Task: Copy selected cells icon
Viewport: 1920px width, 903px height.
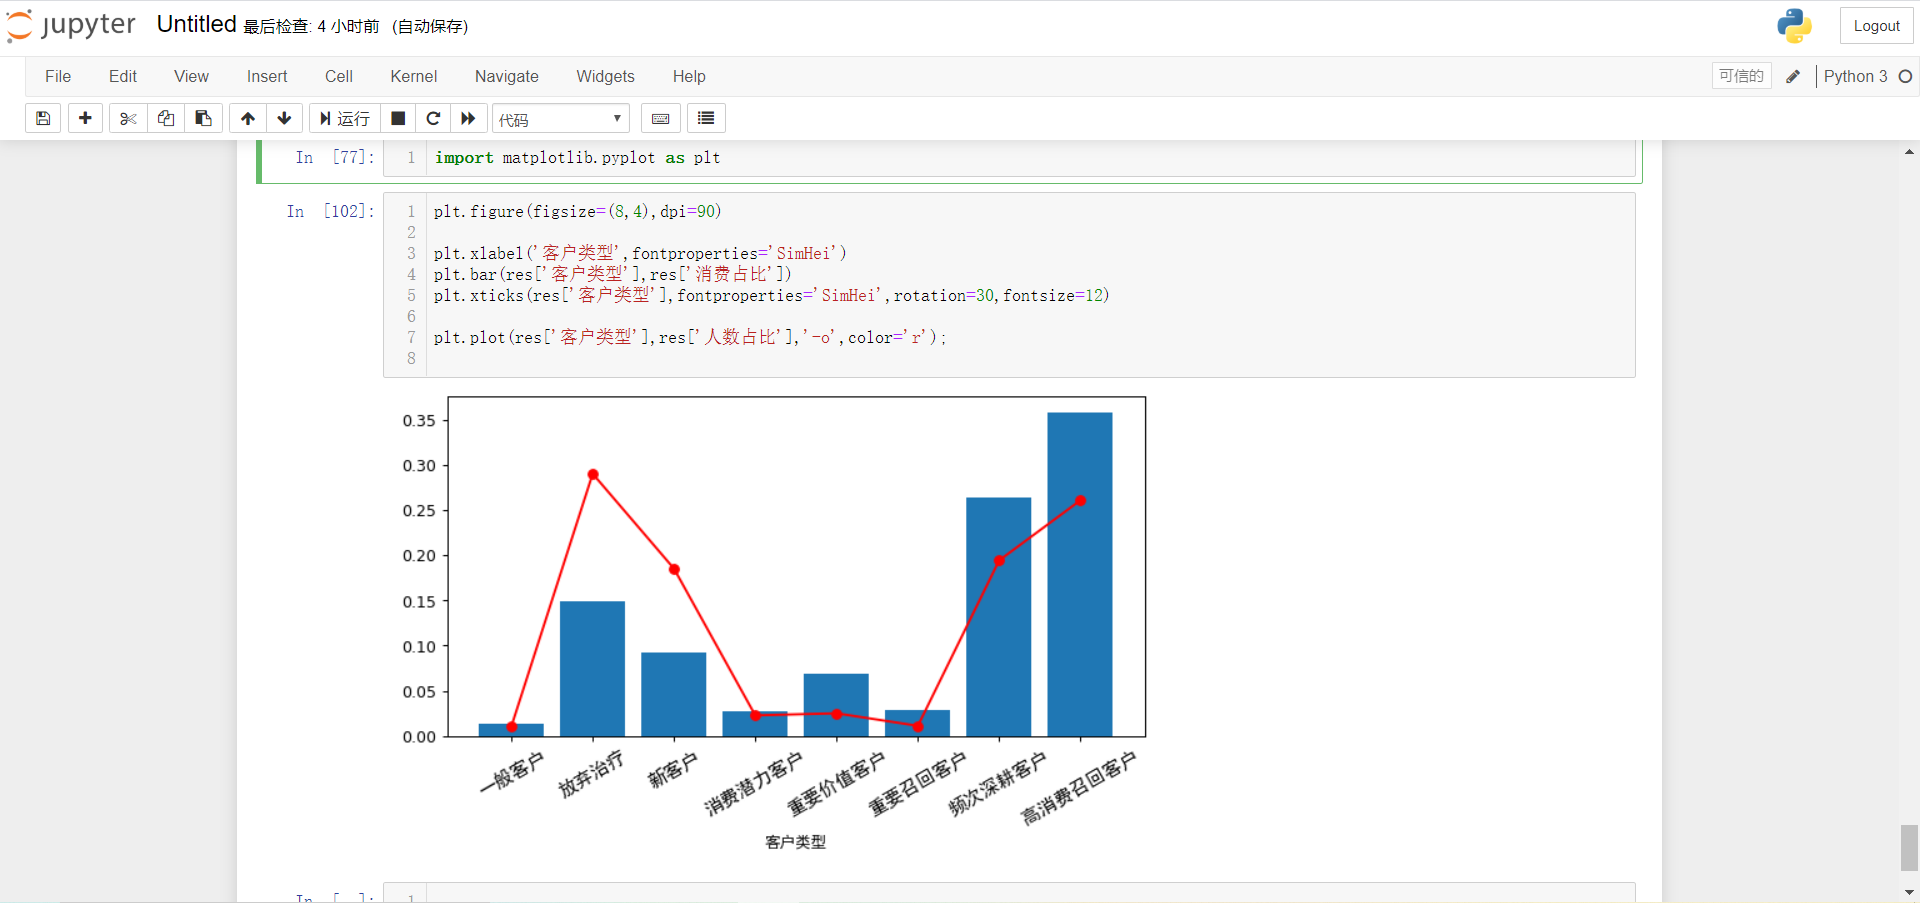Action: tap(166, 118)
